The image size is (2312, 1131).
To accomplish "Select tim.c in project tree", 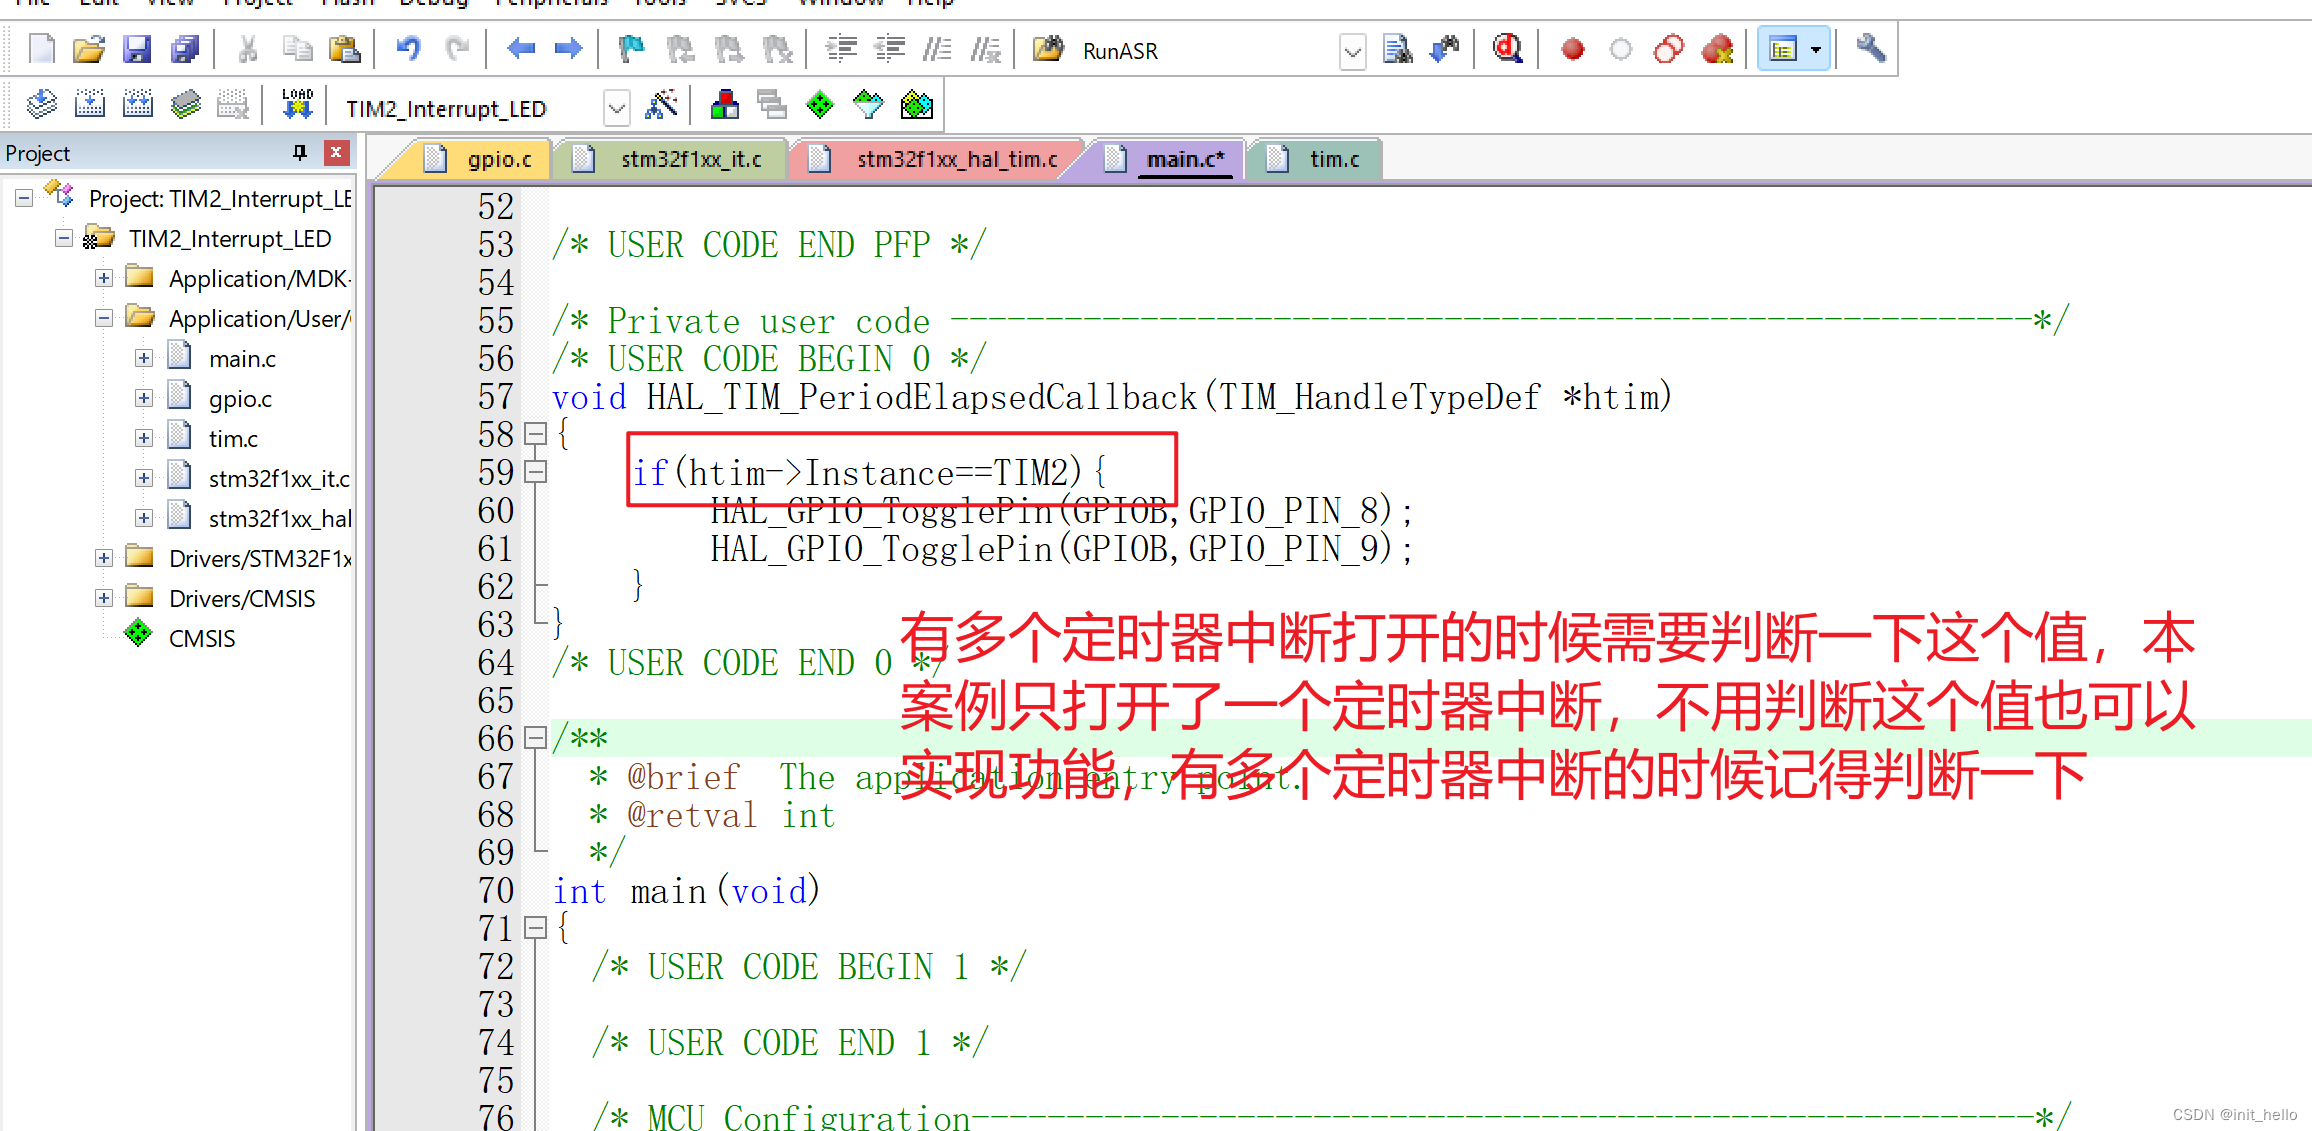I will 232,438.
